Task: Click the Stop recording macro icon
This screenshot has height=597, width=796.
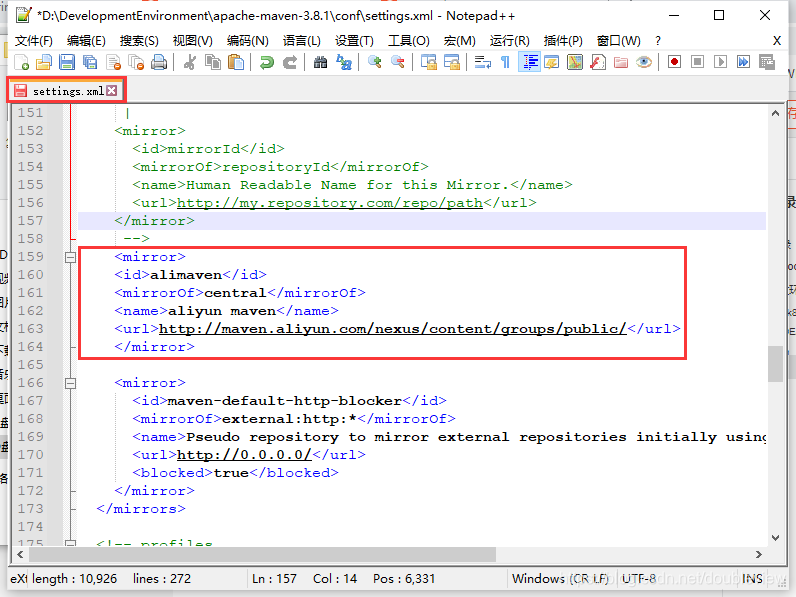Action: point(698,62)
